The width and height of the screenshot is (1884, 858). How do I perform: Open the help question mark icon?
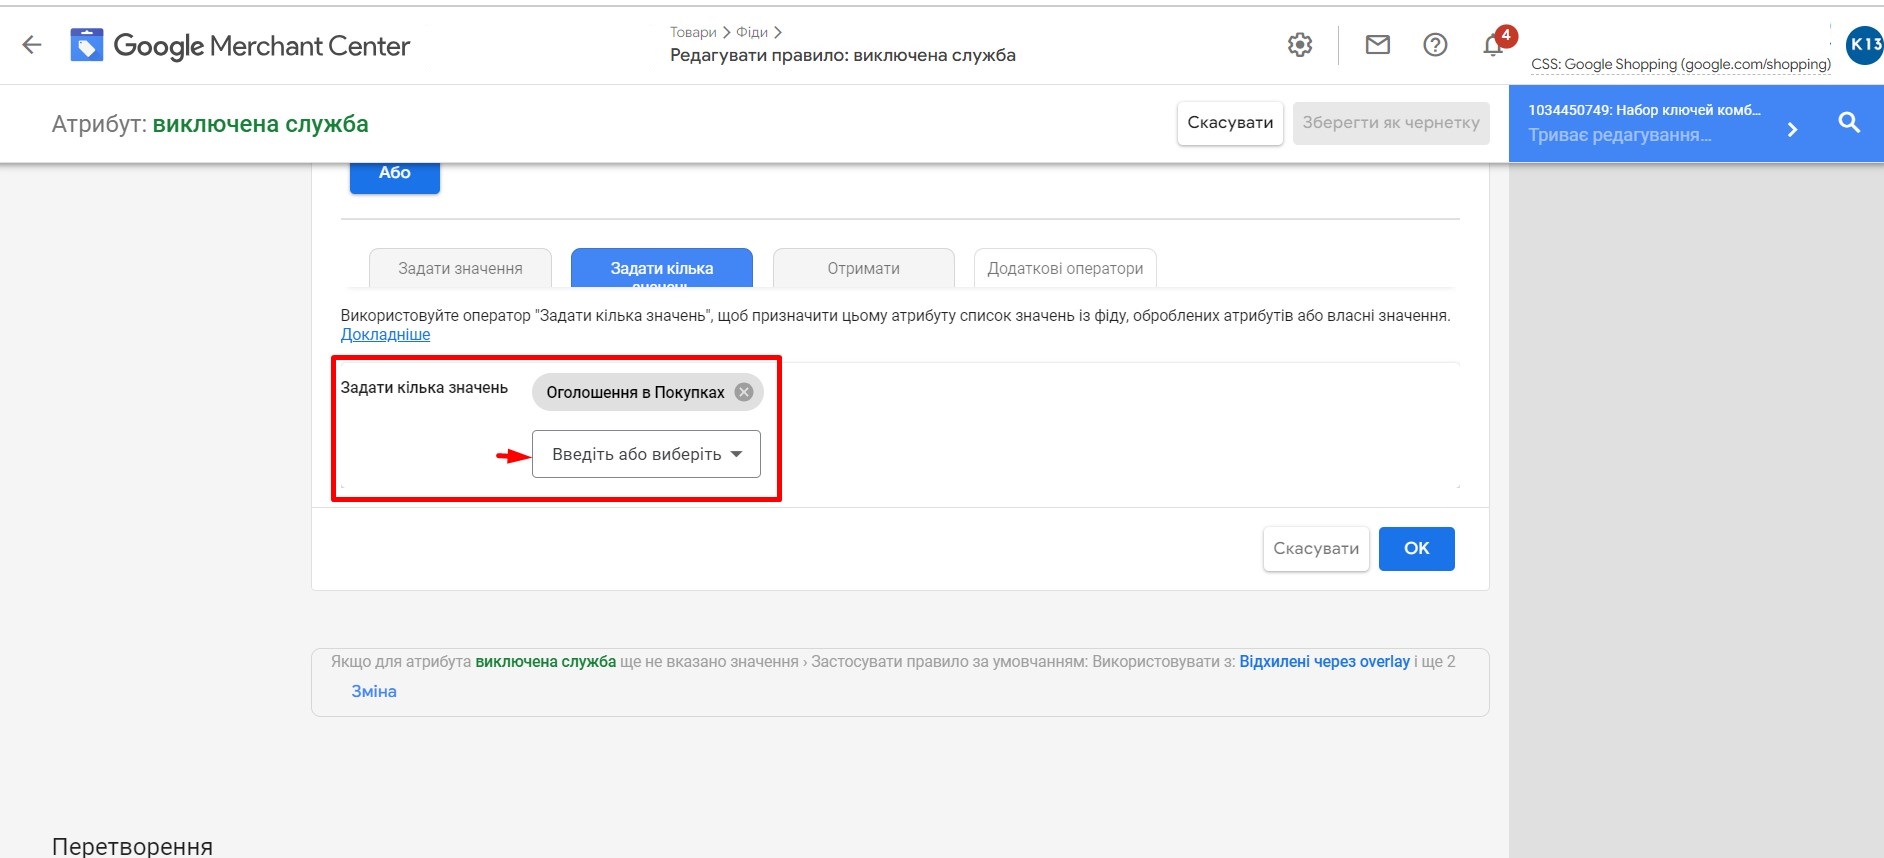coord(1435,45)
